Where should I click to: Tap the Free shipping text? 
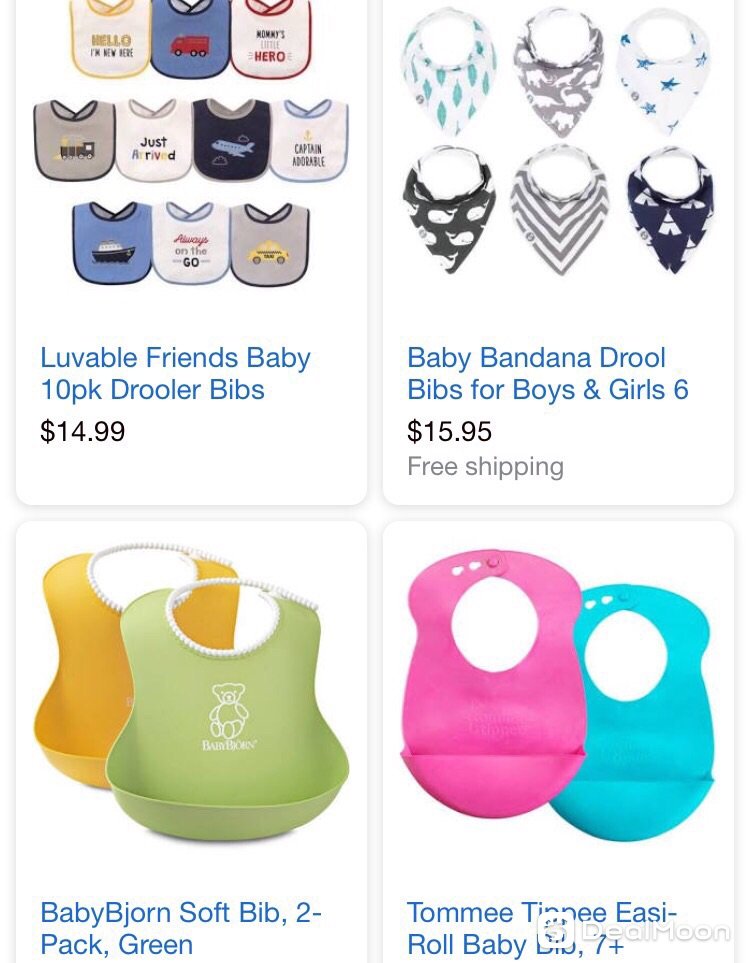pos(485,467)
